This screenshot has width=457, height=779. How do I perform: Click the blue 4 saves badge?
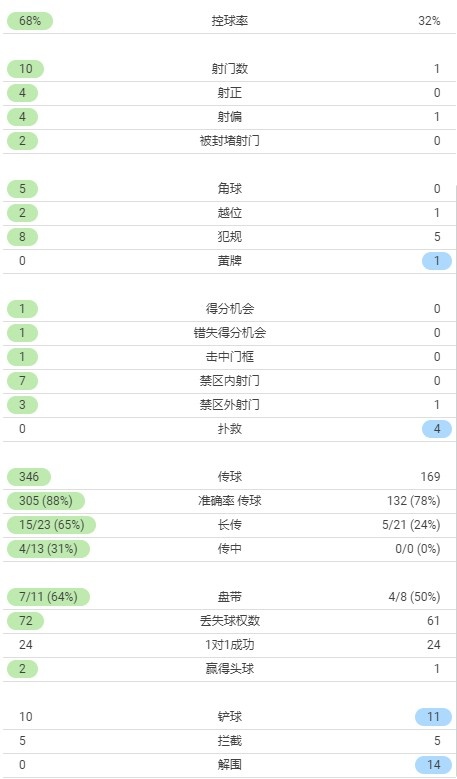[x=437, y=429]
